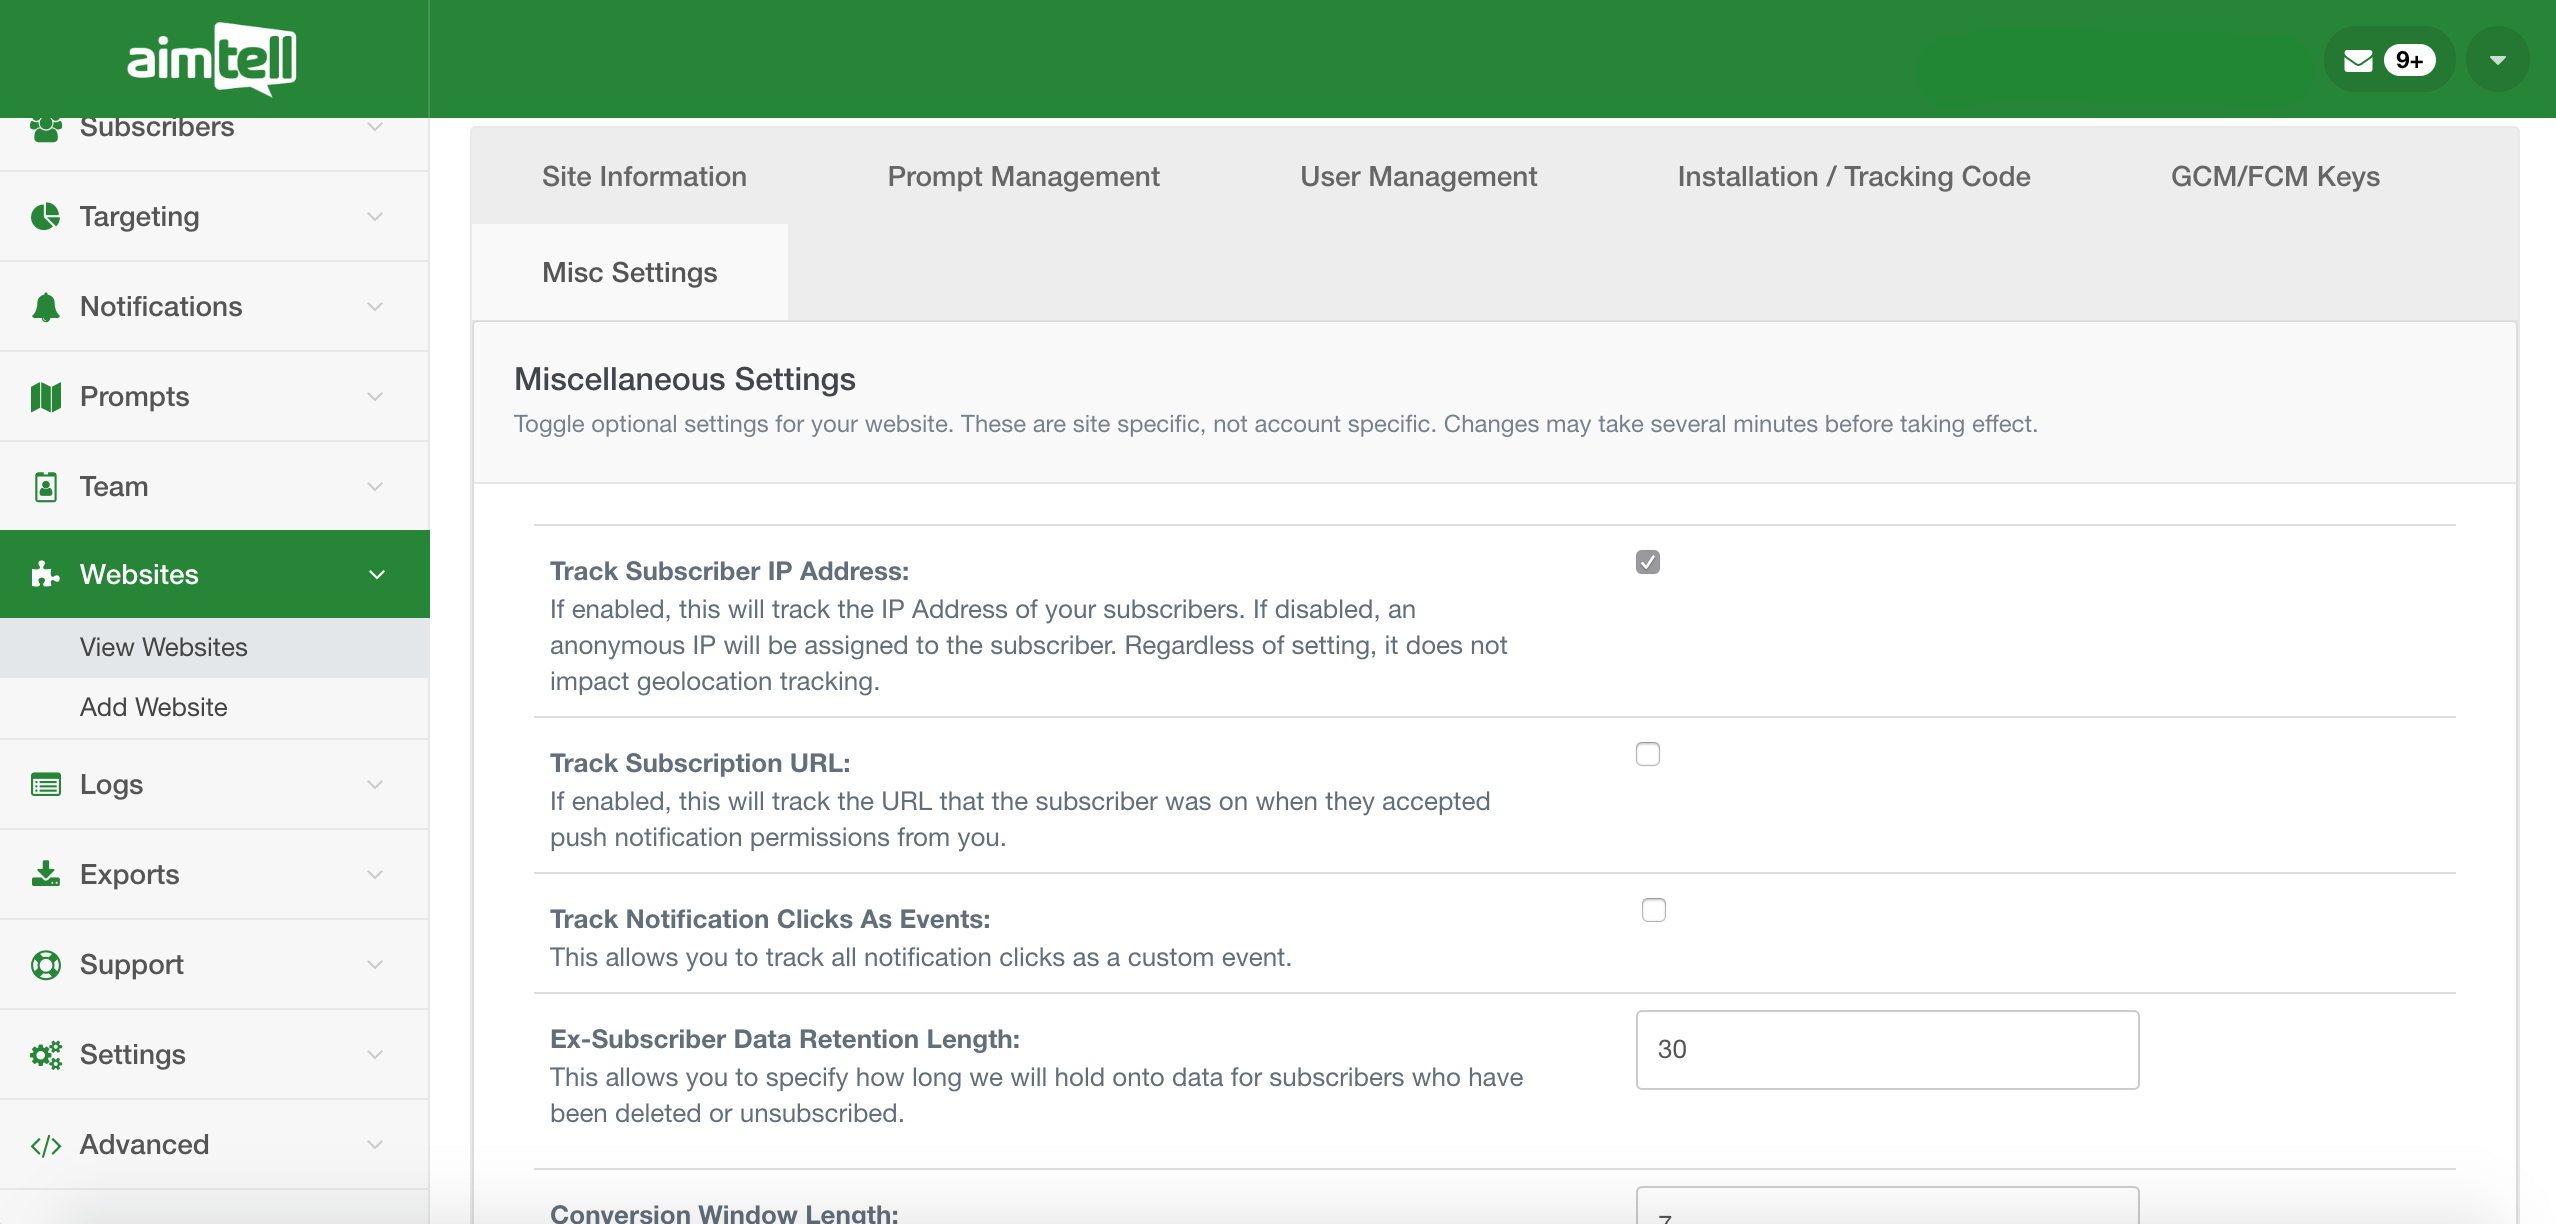Select the Targeting pie chart icon

point(46,216)
